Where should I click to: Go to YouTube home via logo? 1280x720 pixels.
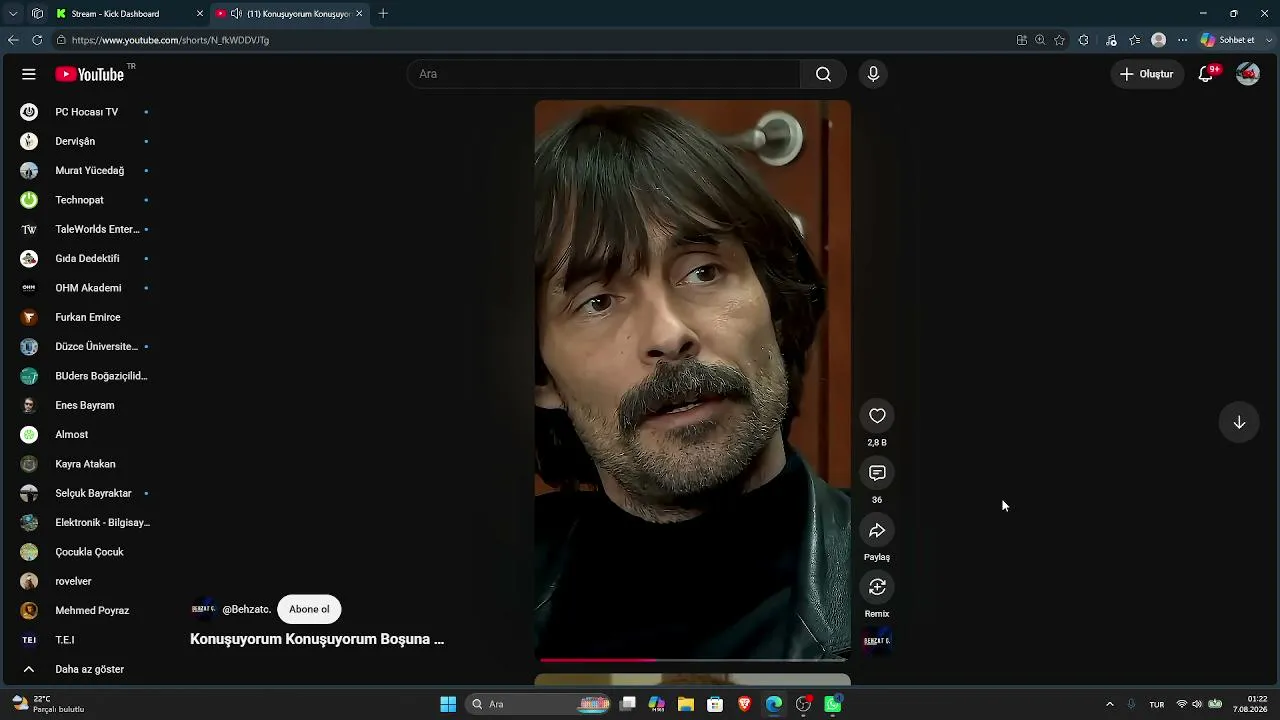tap(90, 74)
